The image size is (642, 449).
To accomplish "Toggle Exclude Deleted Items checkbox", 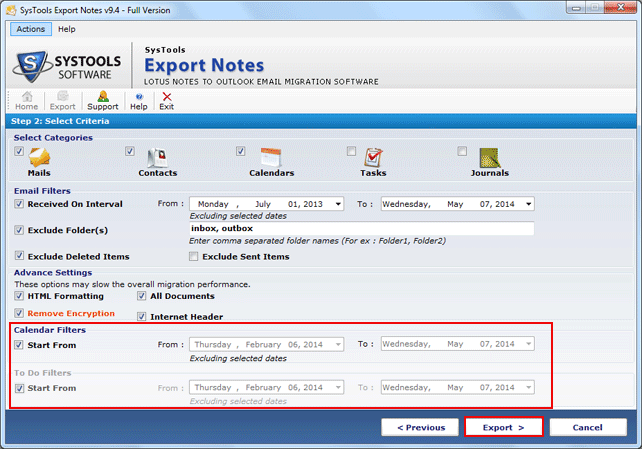I will (x=19, y=256).
